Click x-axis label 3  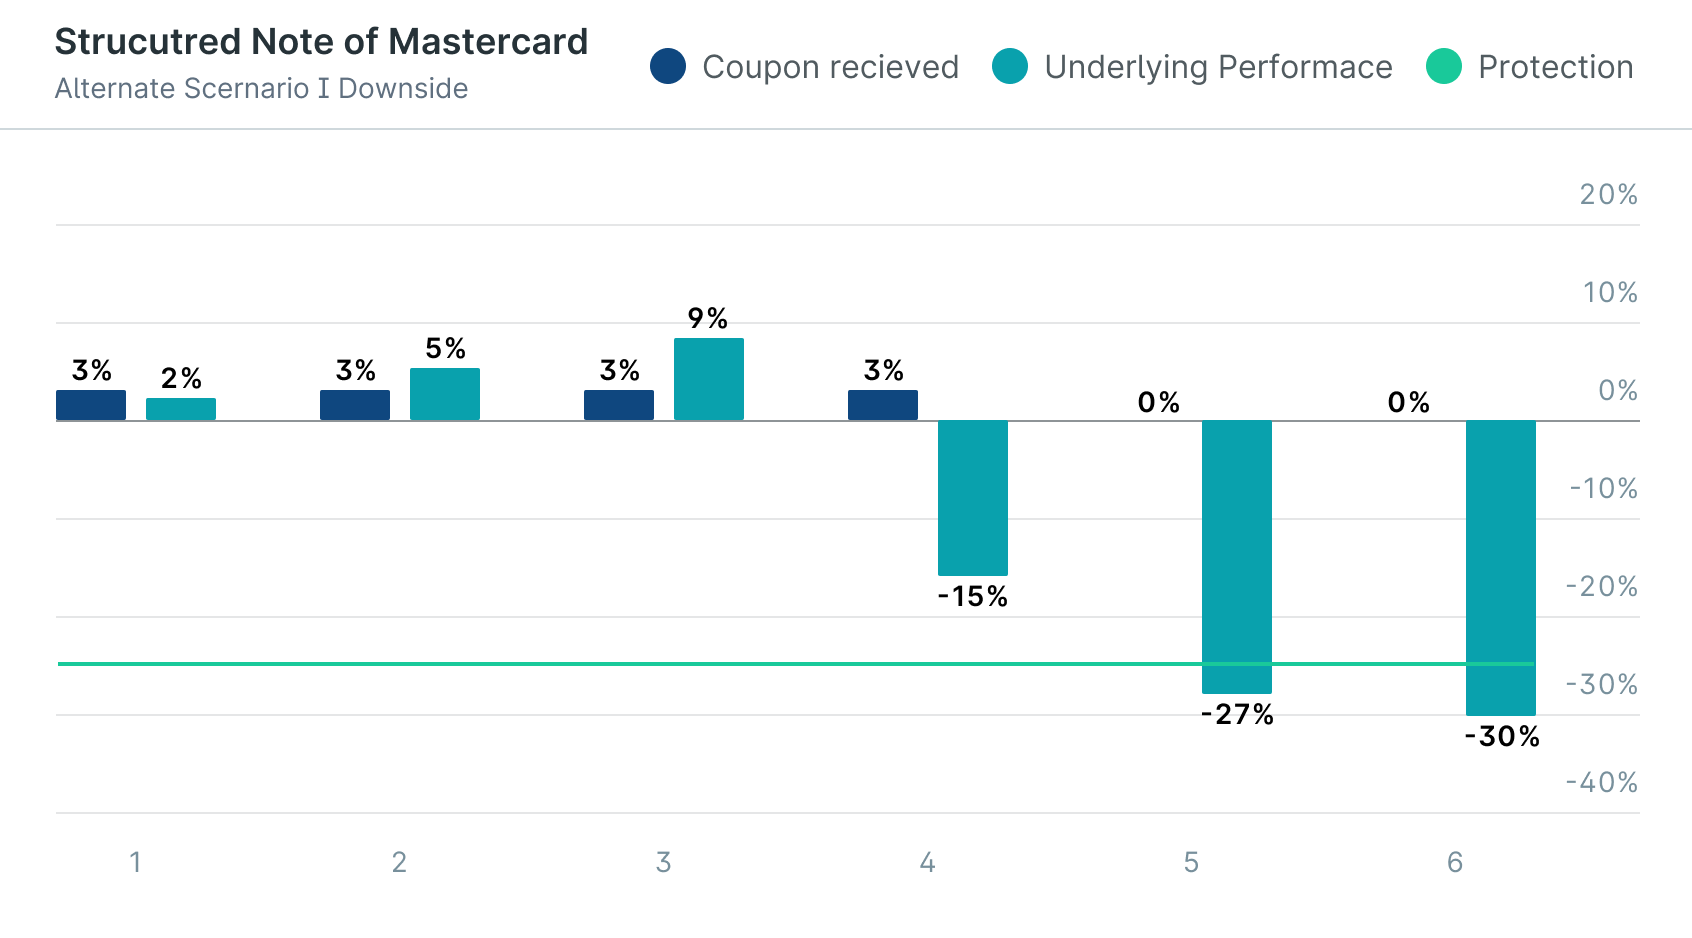pos(663,862)
